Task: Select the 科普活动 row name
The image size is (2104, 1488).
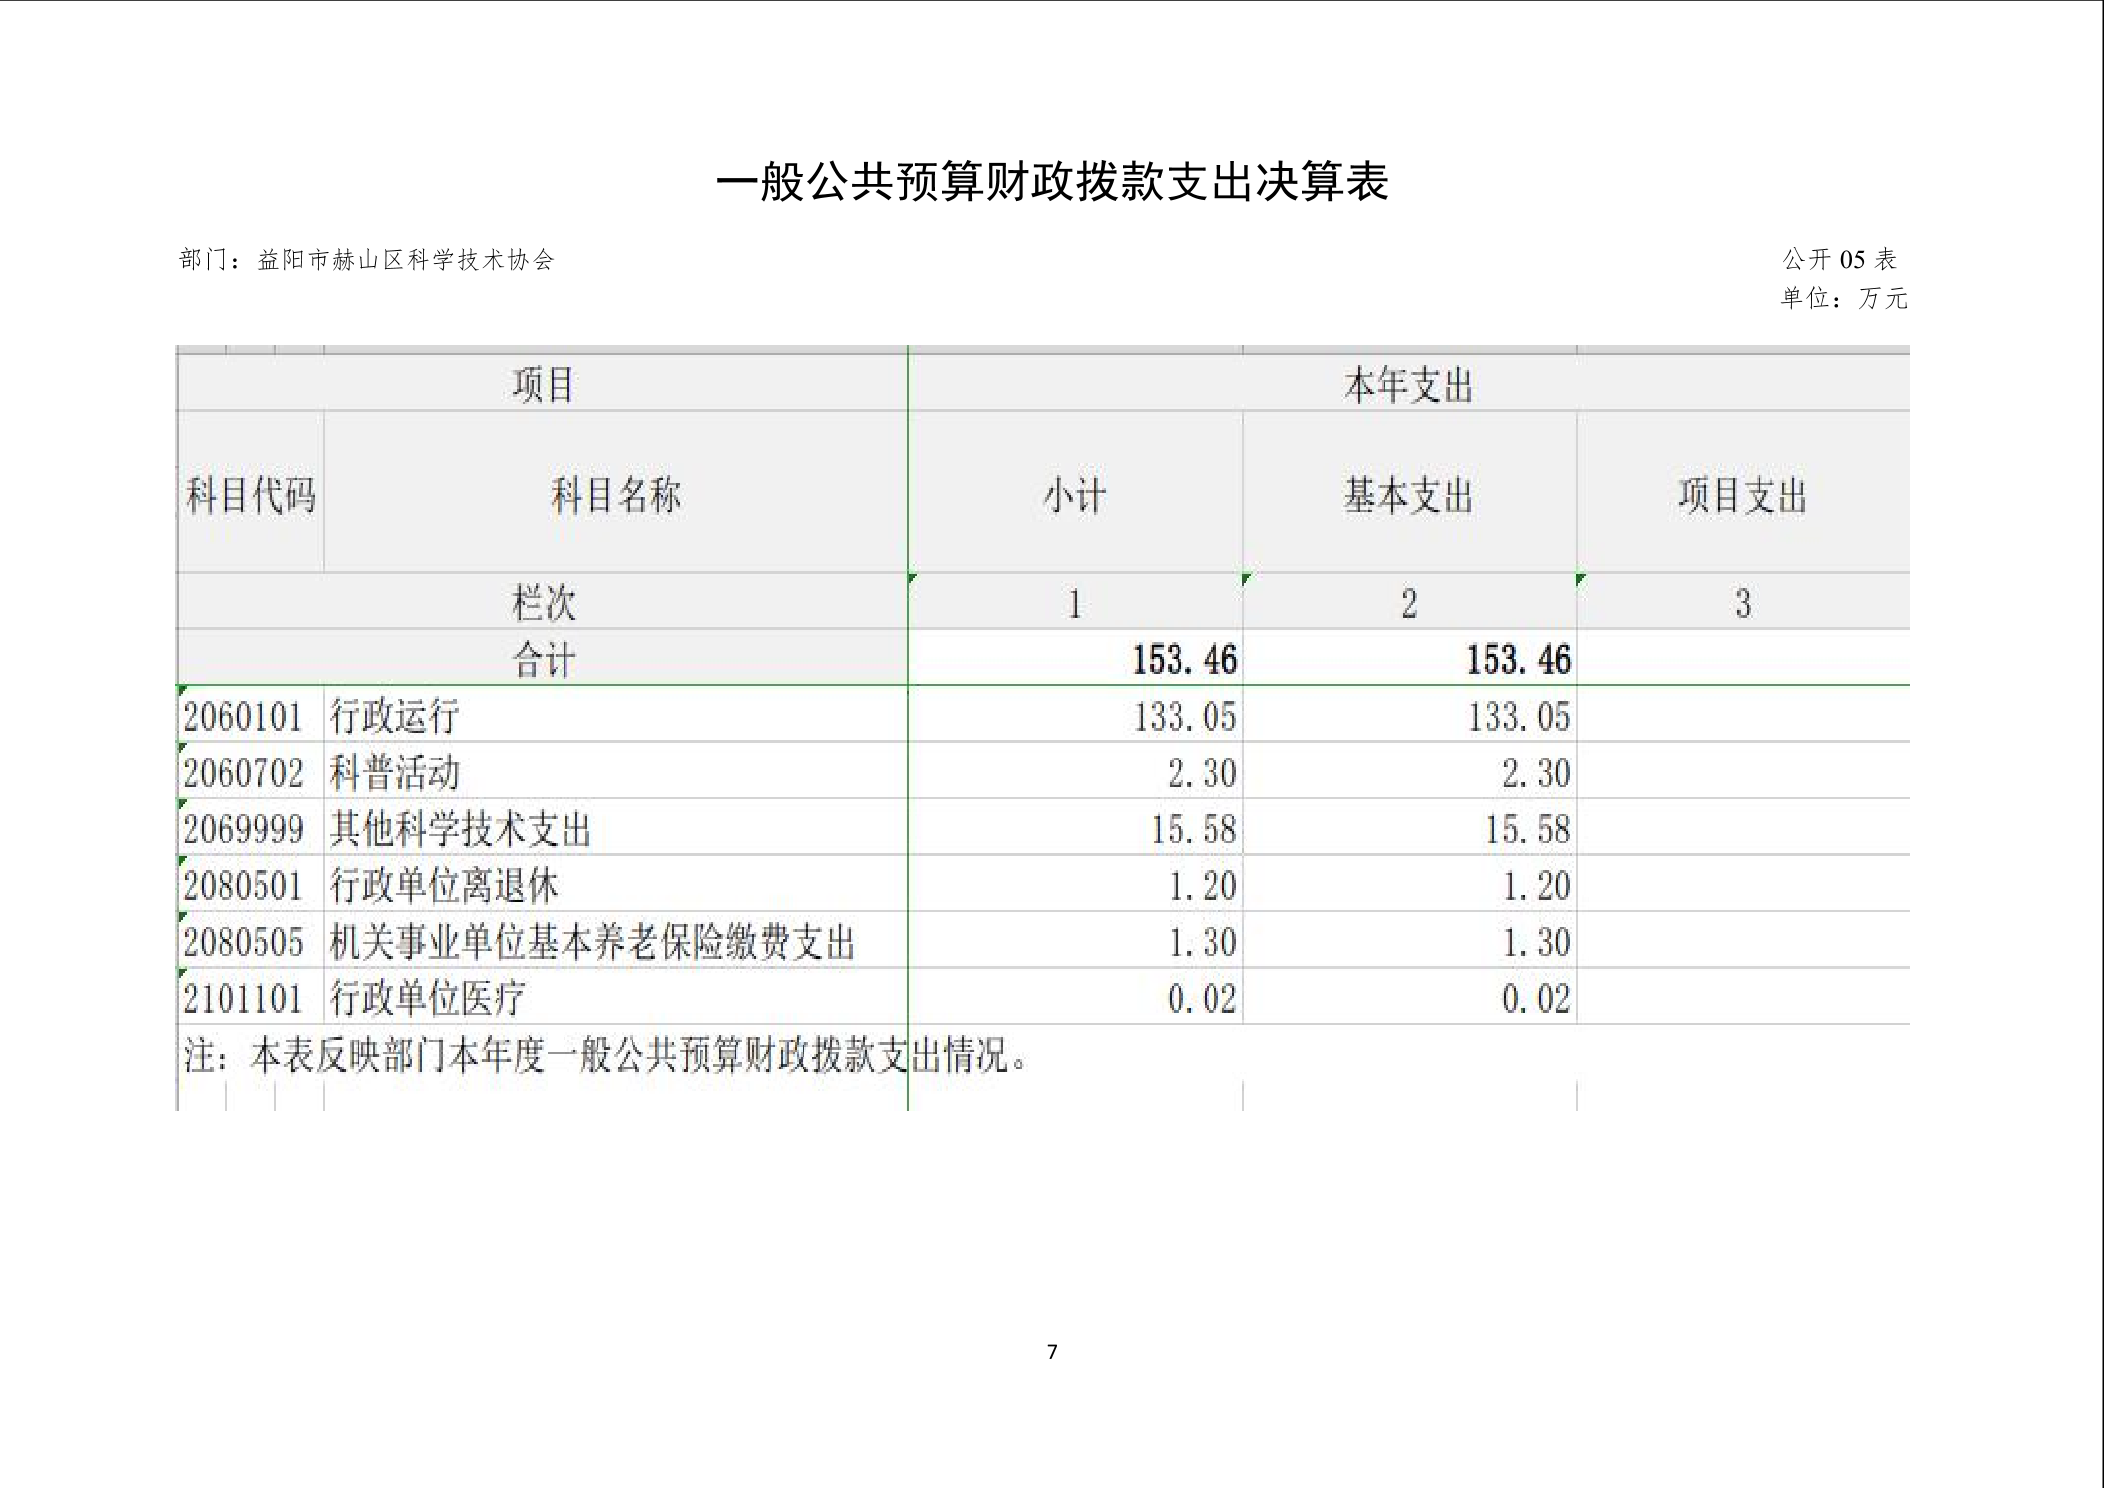Action: (395, 772)
